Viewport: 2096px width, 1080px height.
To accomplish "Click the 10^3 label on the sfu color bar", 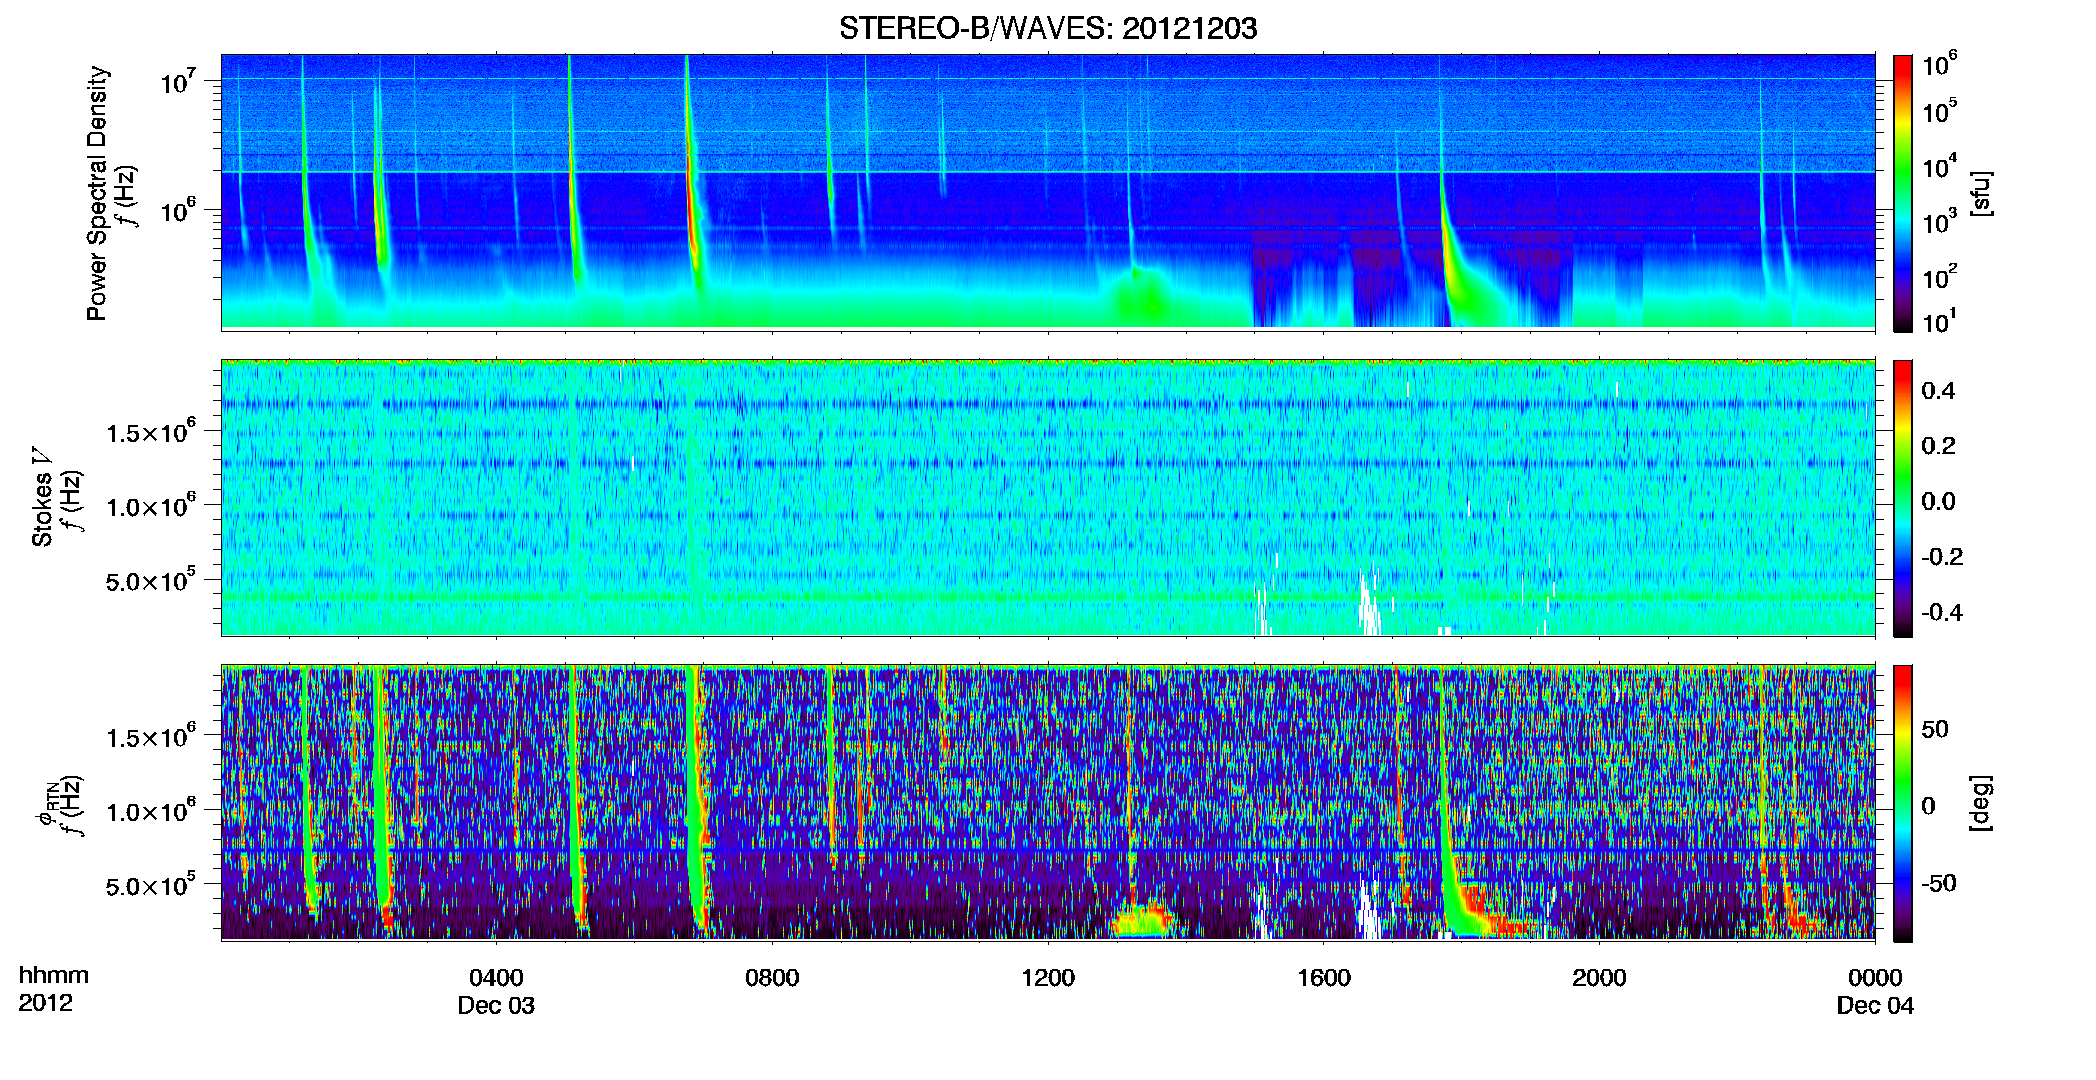I will coord(1939,222).
